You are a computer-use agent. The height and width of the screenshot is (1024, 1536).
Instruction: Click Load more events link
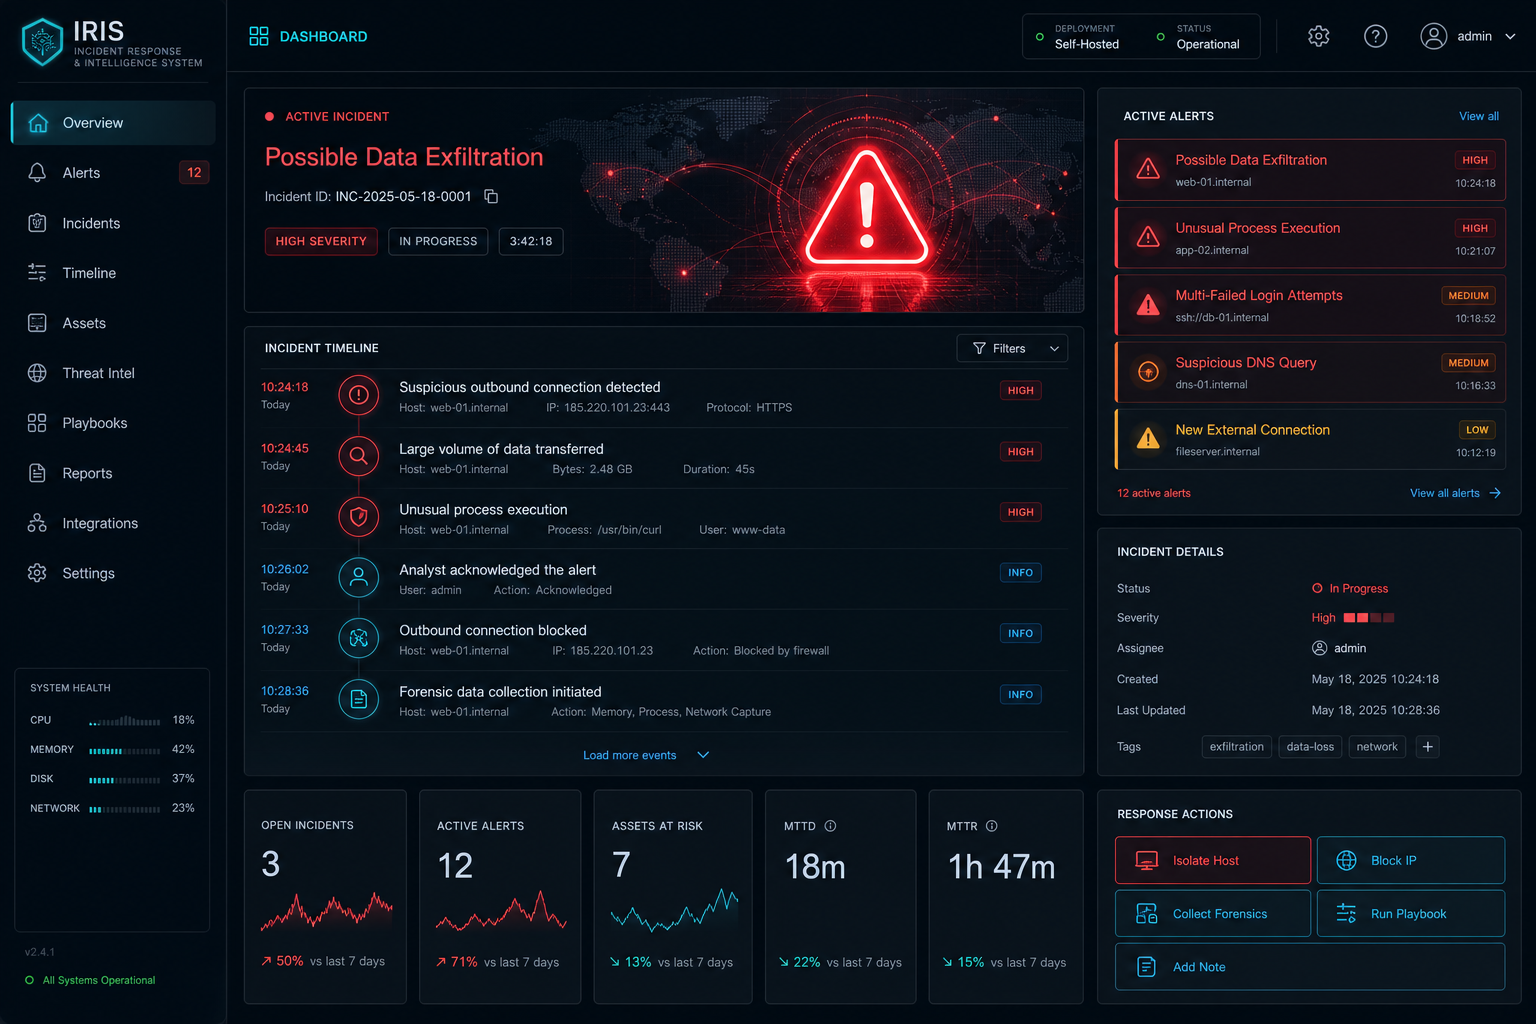[630, 755]
